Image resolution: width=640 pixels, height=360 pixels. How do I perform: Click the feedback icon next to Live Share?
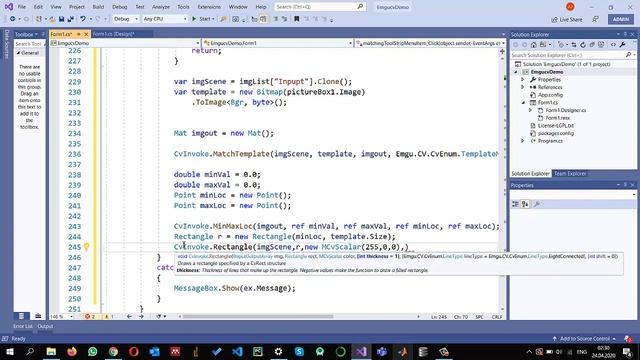[596, 19]
